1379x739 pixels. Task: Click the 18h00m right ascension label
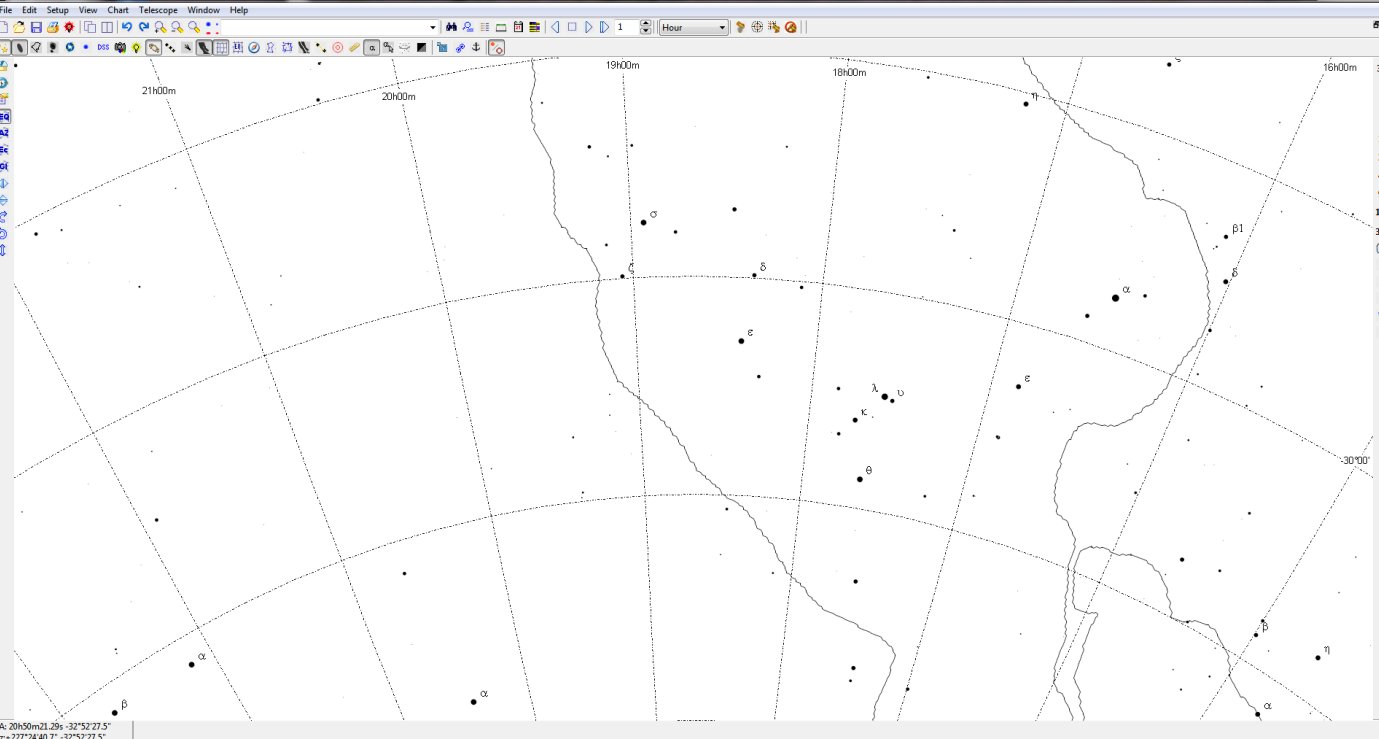(x=850, y=72)
